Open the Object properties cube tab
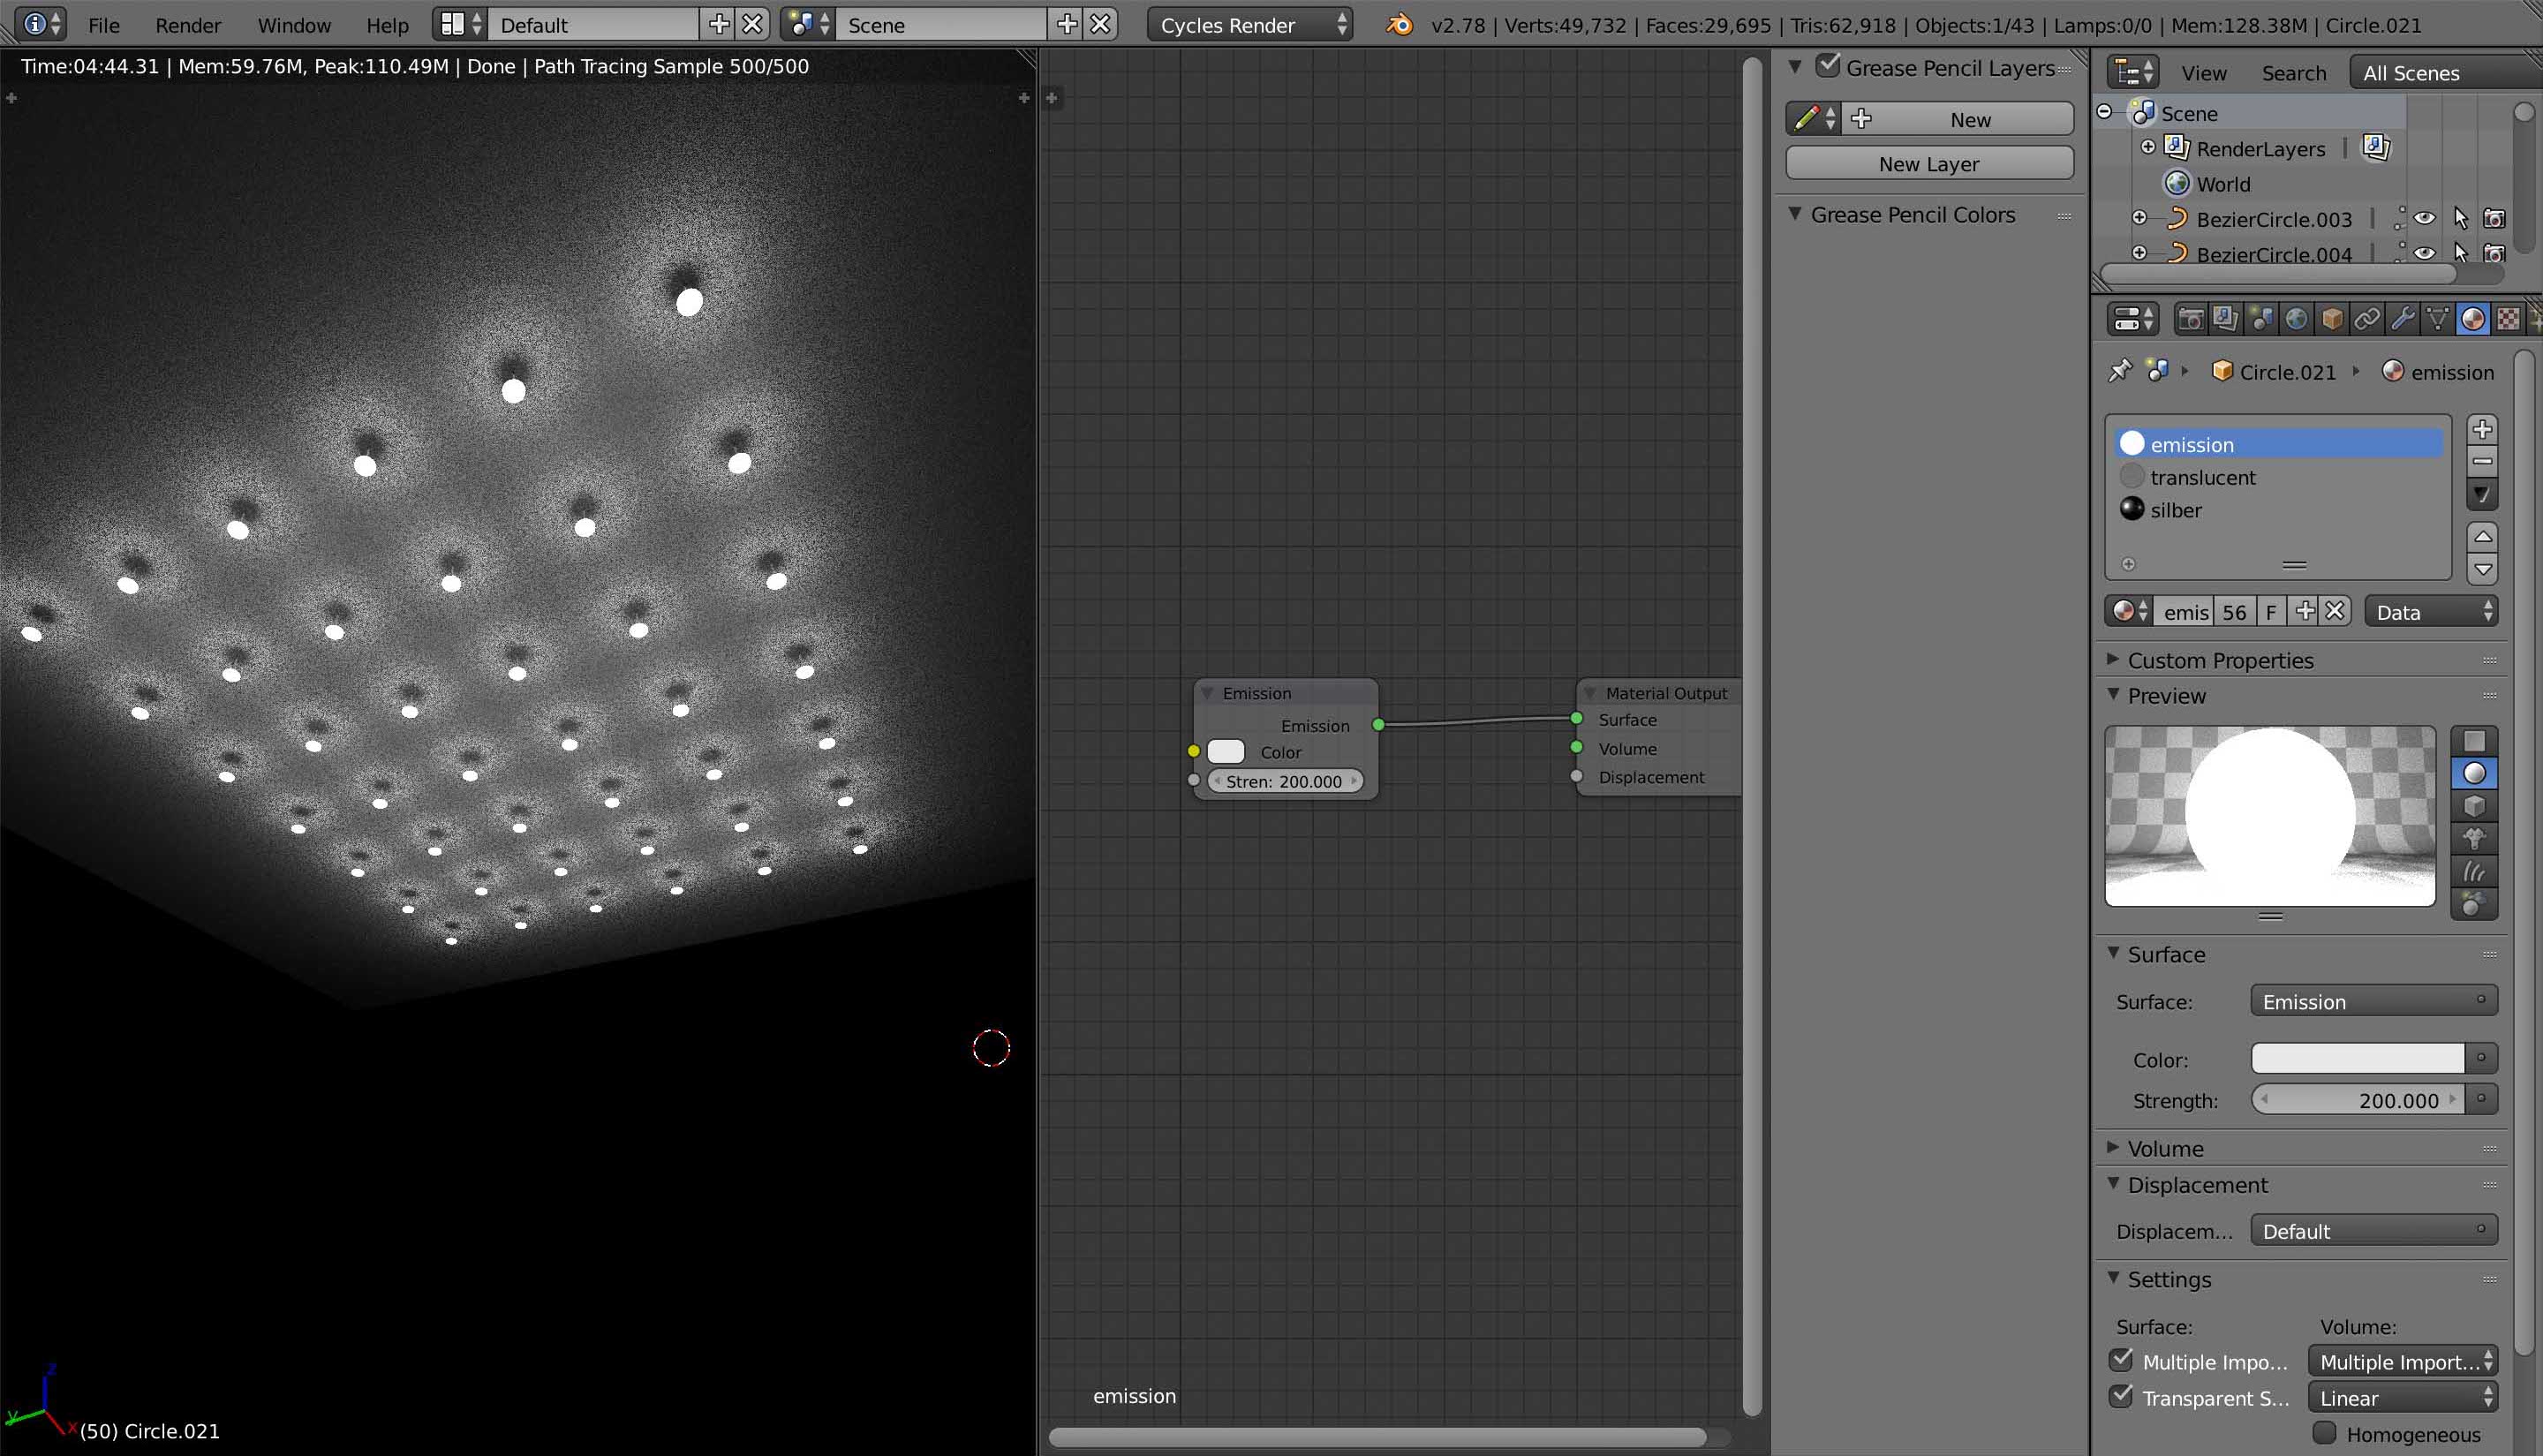2543x1456 pixels. tap(2332, 319)
